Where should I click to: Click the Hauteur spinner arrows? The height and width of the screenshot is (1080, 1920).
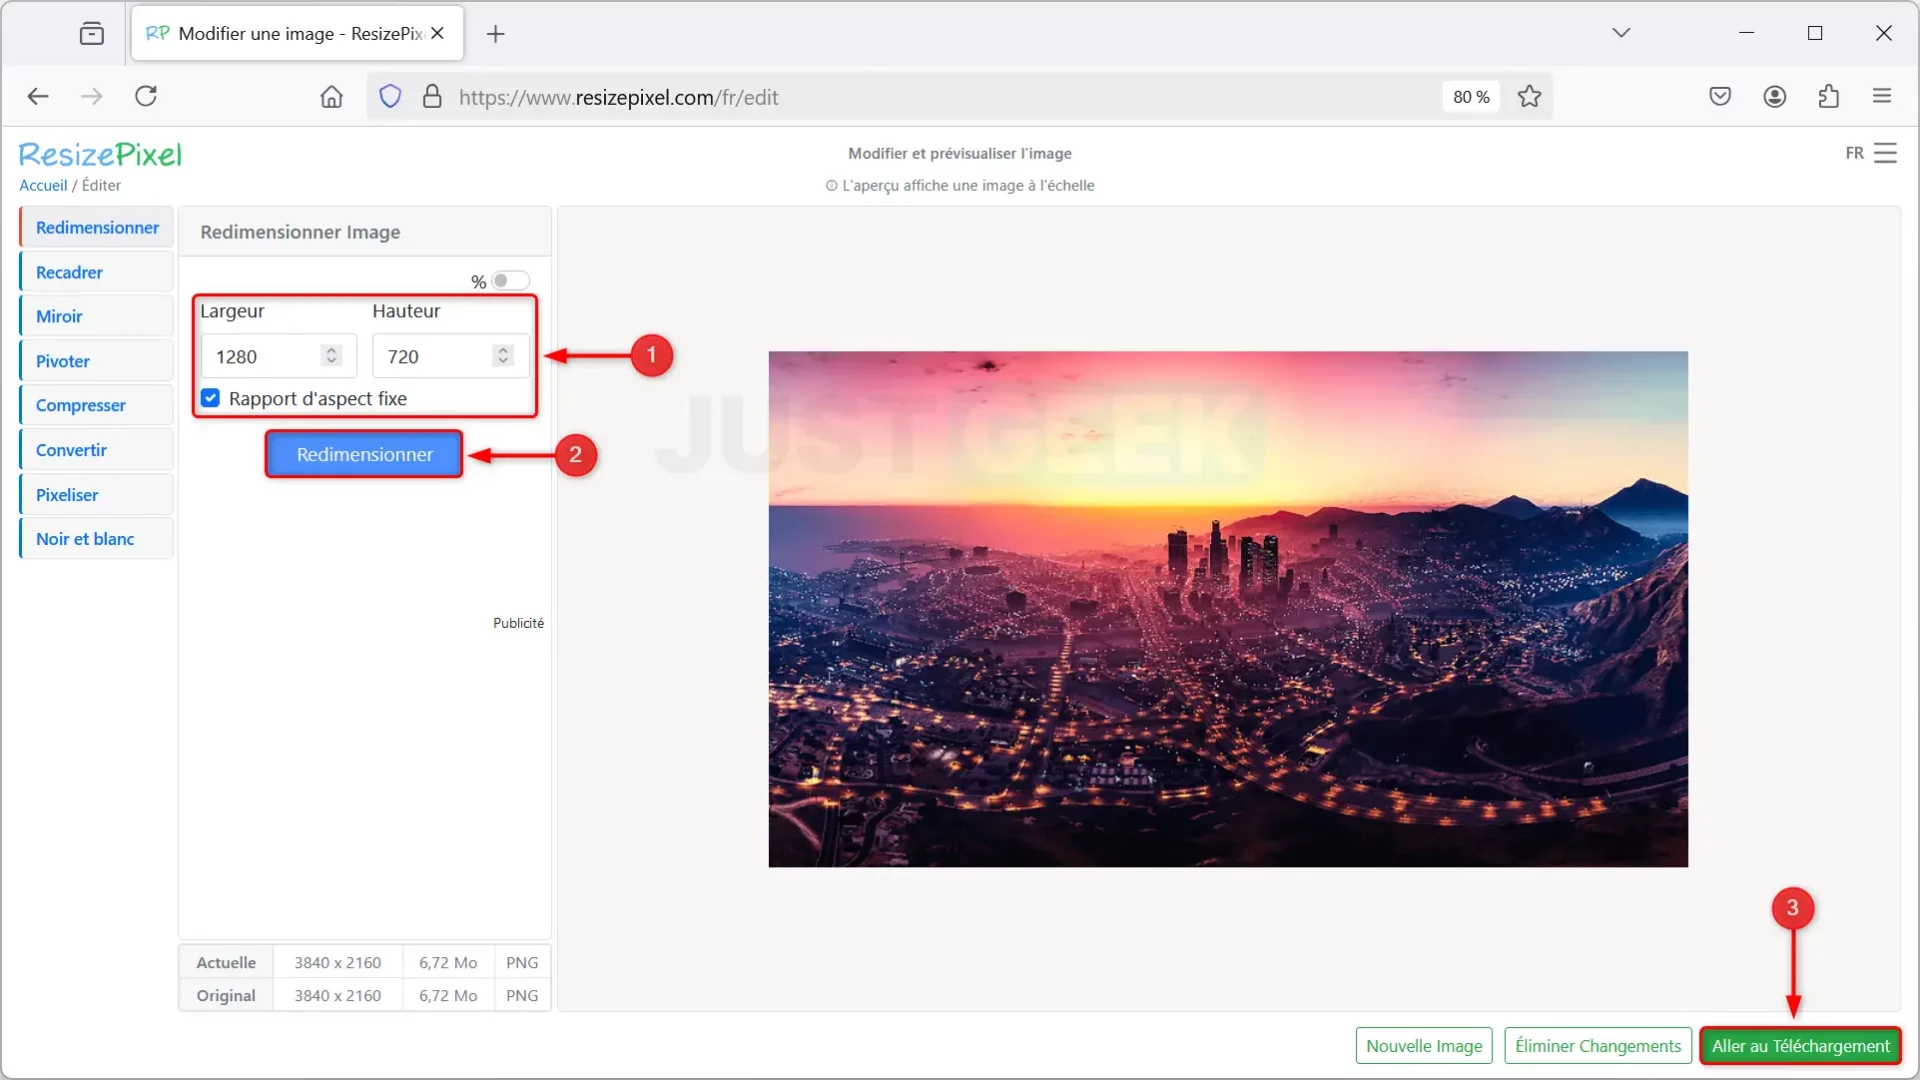coord(503,356)
